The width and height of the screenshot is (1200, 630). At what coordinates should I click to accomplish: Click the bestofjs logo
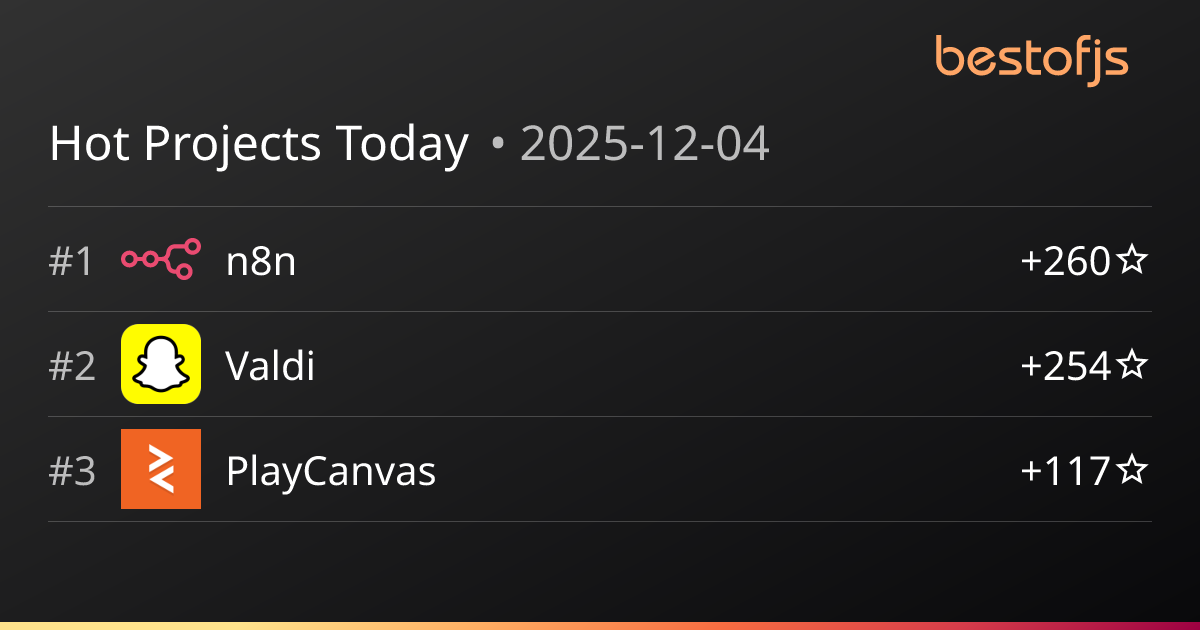(1031, 58)
